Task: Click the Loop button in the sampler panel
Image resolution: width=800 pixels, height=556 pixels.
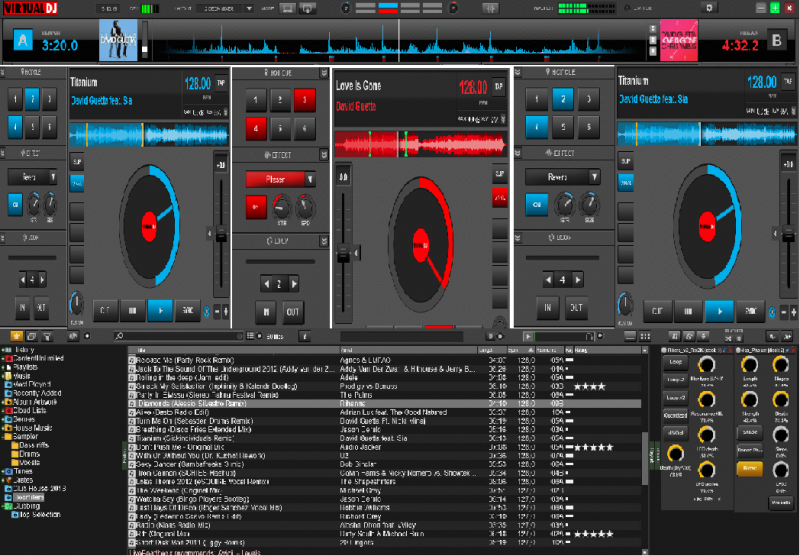Action: (675, 362)
